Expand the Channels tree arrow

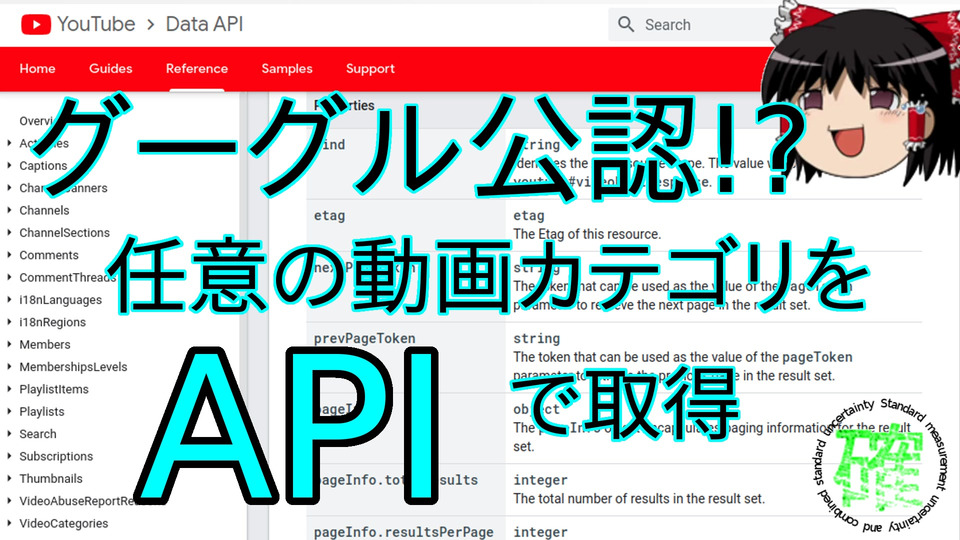click(x=9, y=210)
